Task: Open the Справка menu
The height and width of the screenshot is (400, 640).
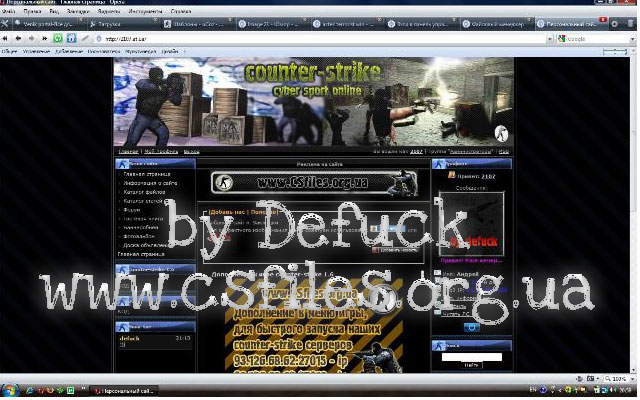Action: coord(181,11)
